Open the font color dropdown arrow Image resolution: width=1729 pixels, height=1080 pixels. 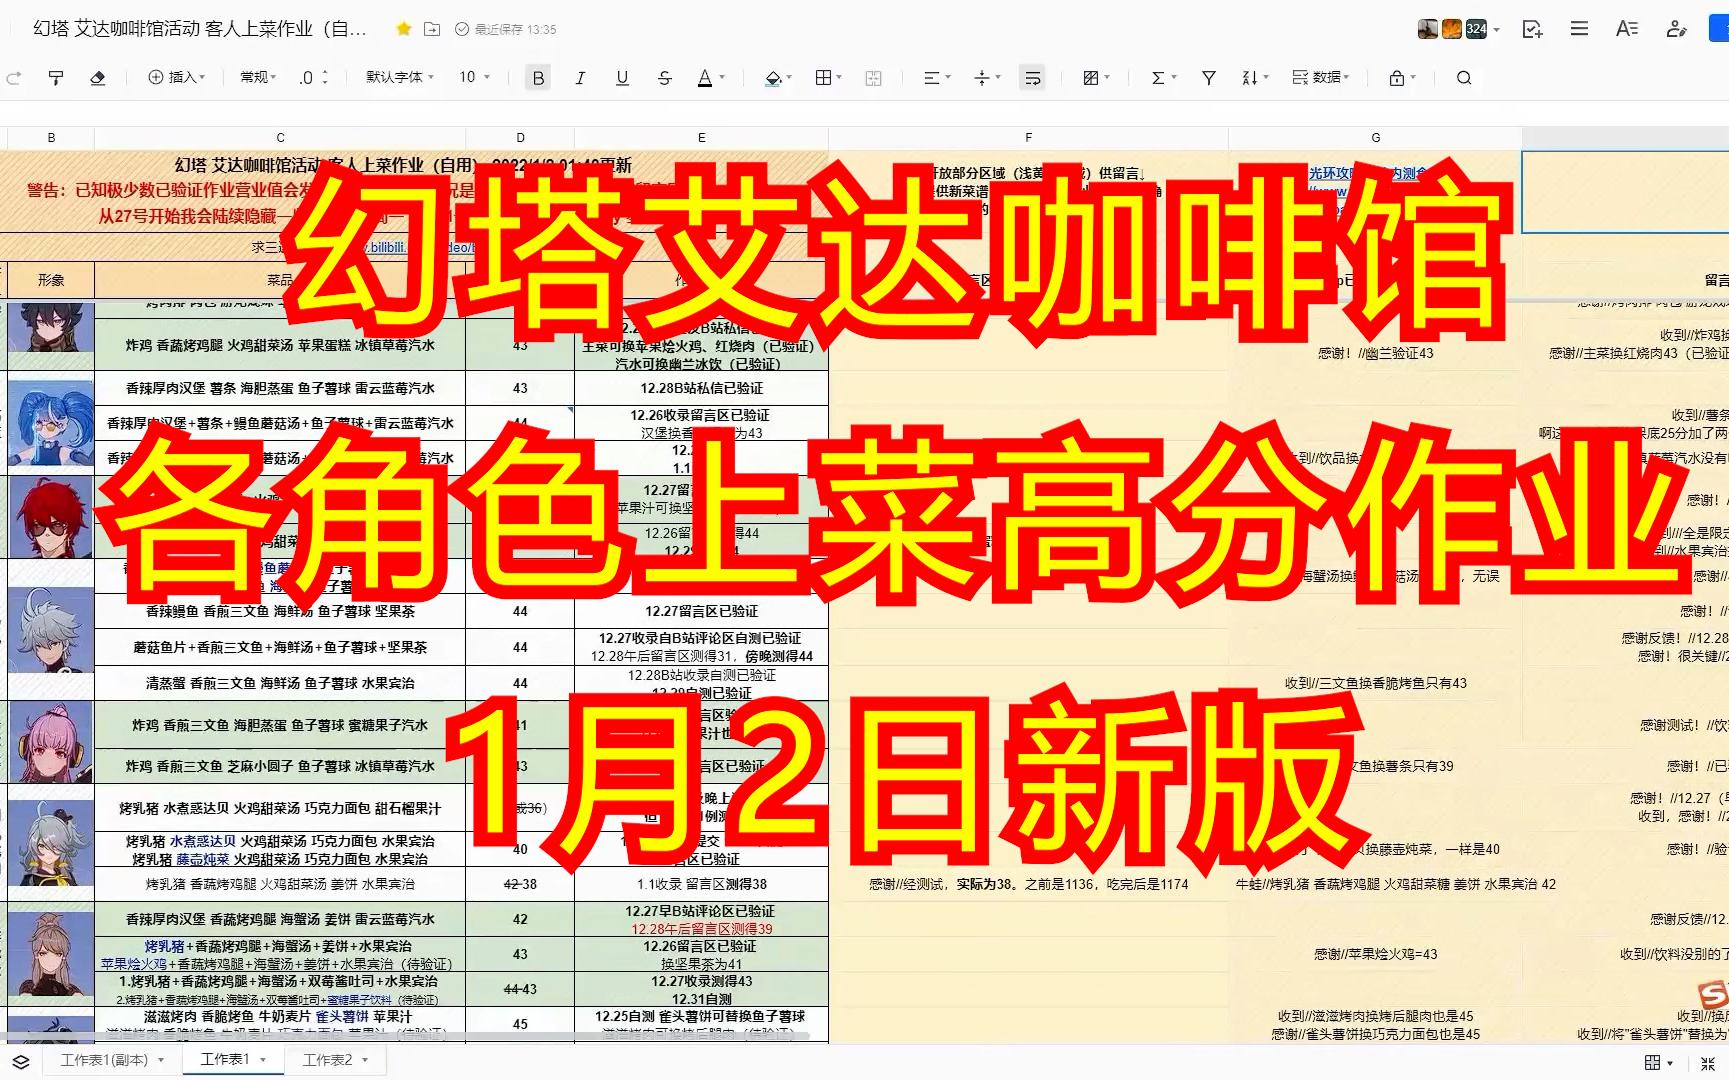721,78
